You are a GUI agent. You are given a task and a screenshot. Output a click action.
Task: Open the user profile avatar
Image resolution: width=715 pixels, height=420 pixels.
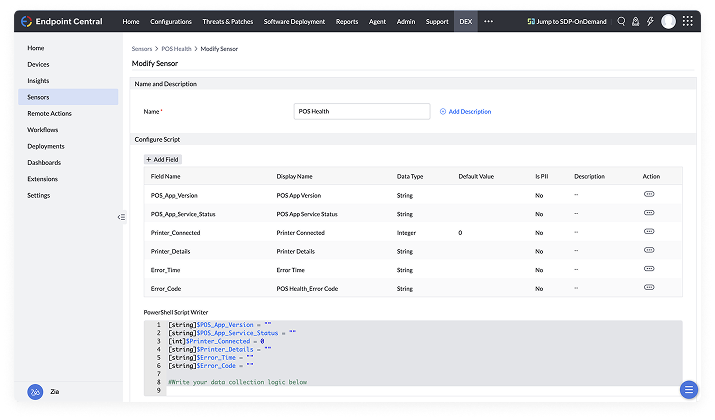tap(669, 21)
